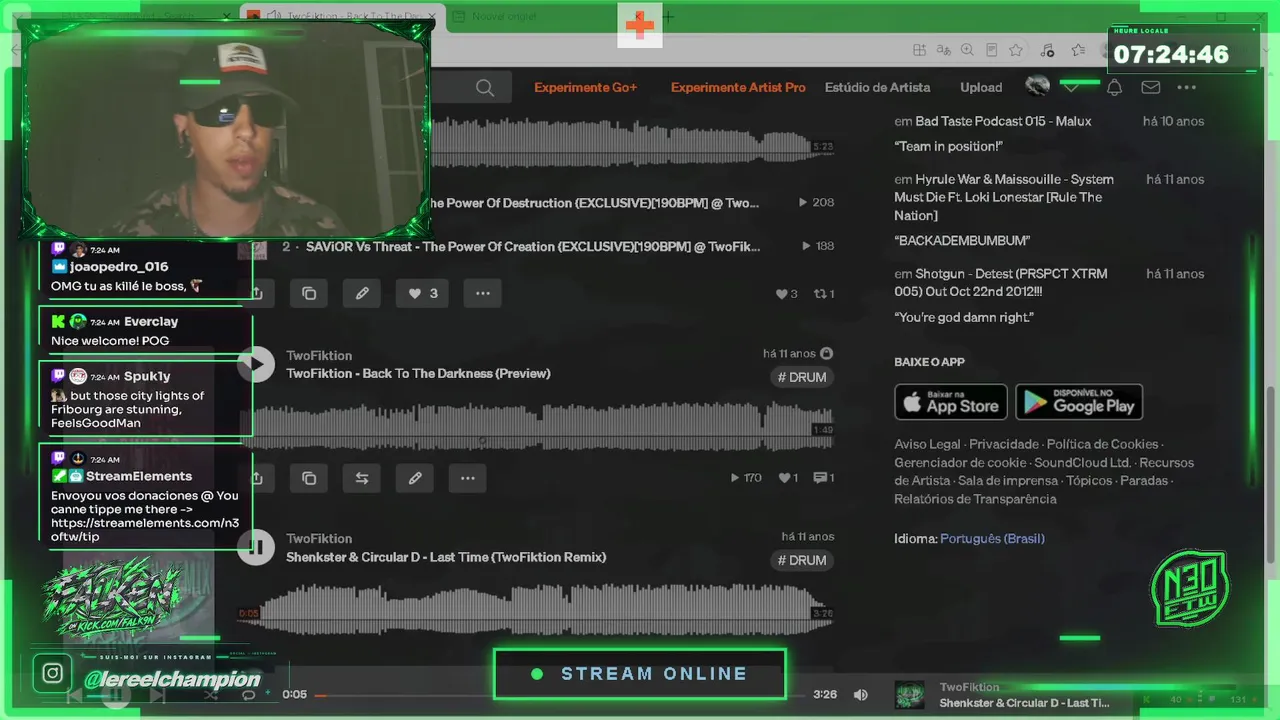Open browser reader view icon
Screen dimensions: 1280x720
tap(991, 50)
